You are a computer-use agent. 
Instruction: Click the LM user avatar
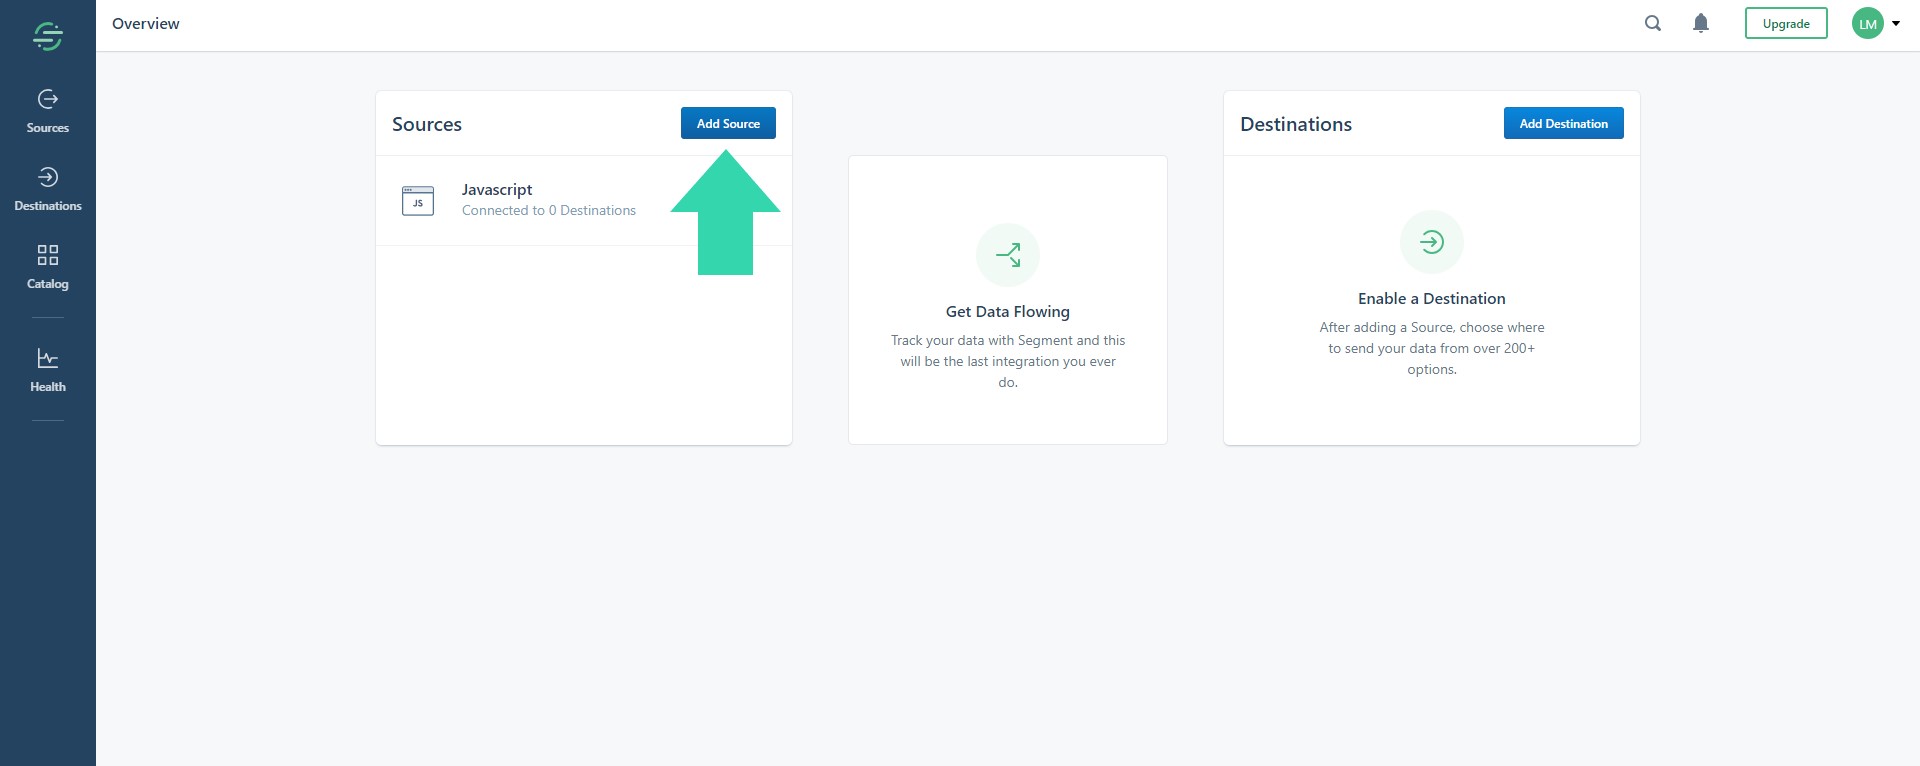click(x=1867, y=24)
